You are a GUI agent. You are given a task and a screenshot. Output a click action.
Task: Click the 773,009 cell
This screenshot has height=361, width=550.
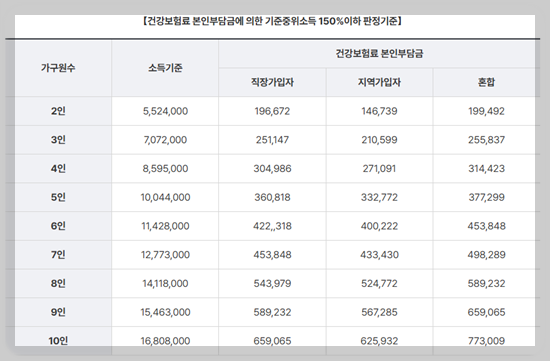click(487, 341)
